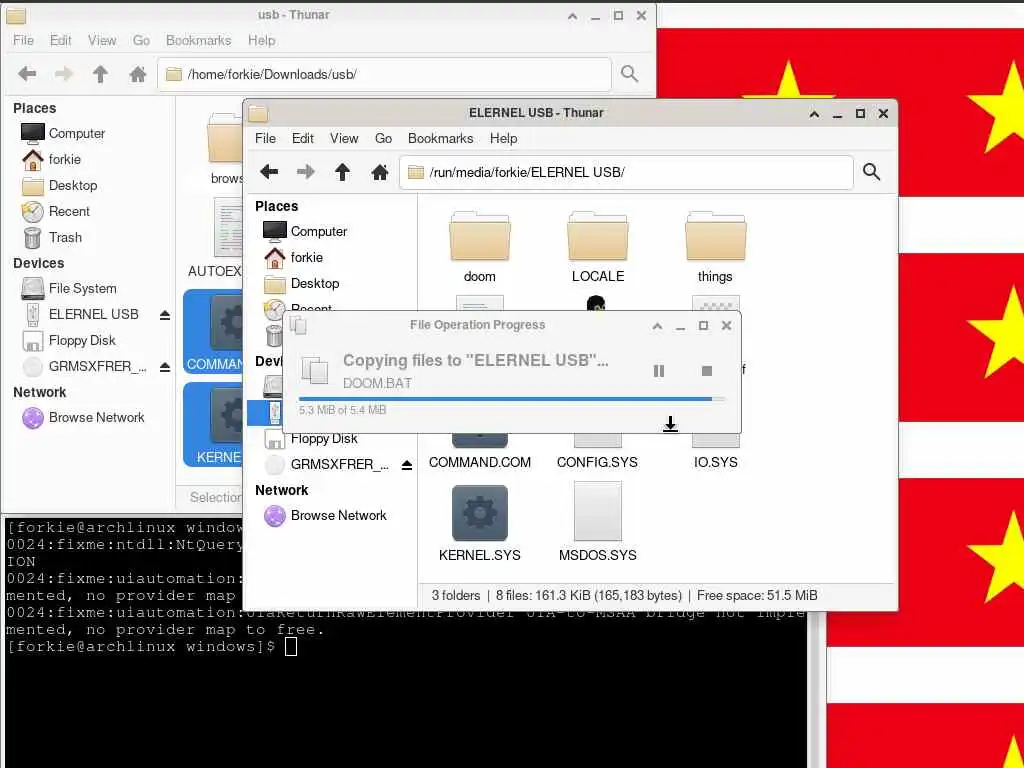Open Help menu in ELERNEL USB window

pyautogui.click(x=504, y=138)
